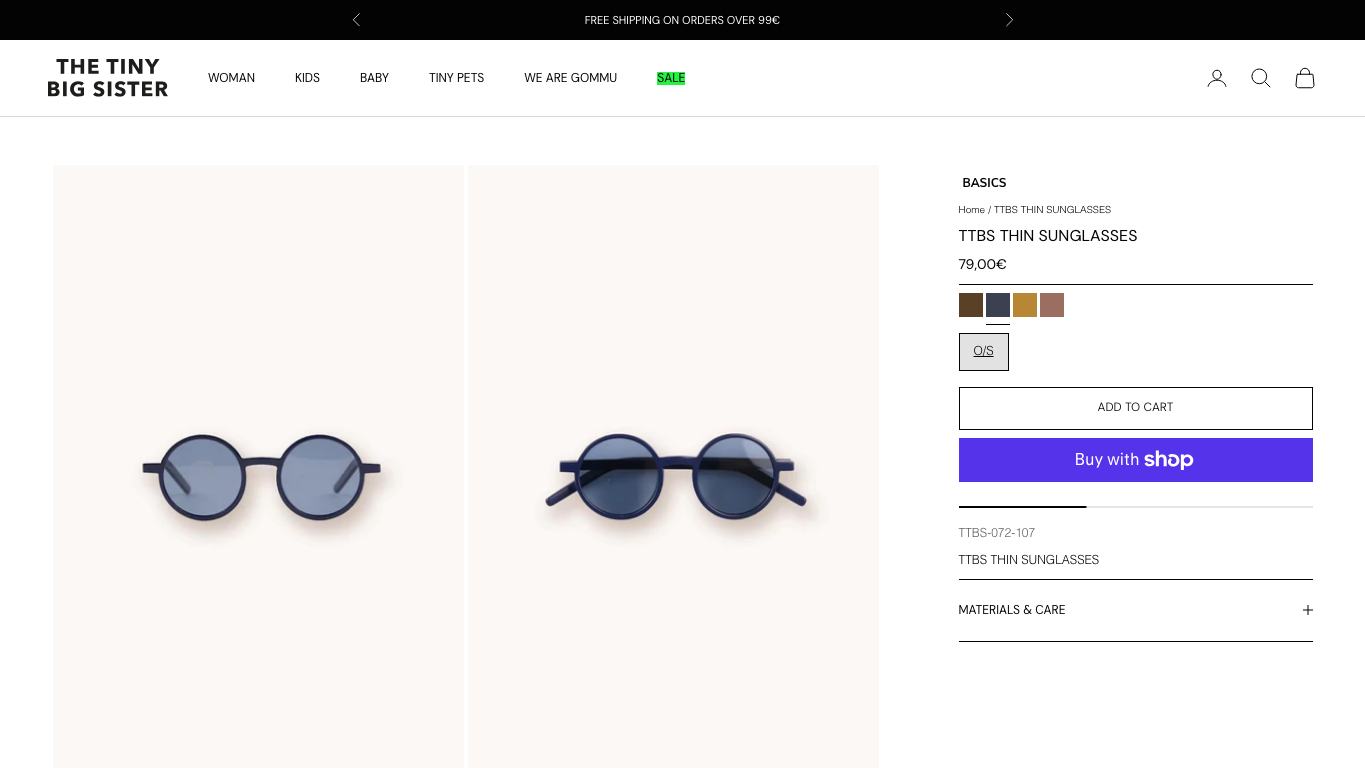Image resolution: width=1365 pixels, height=768 pixels.
Task: Select the O/S size option
Action: point(983,352)
